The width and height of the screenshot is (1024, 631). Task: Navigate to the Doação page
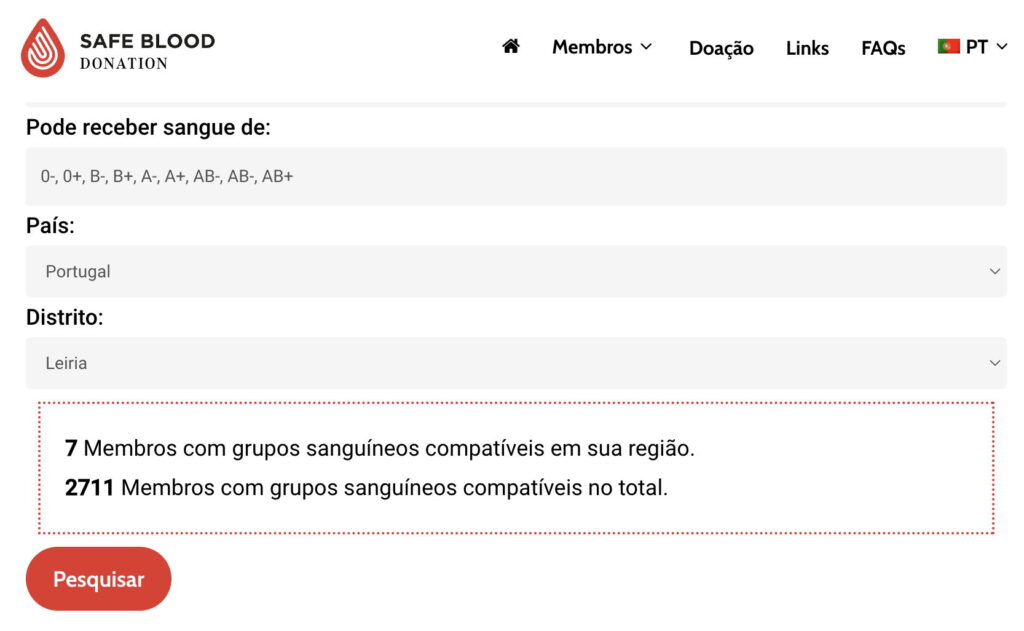click(x=721, y=48)
